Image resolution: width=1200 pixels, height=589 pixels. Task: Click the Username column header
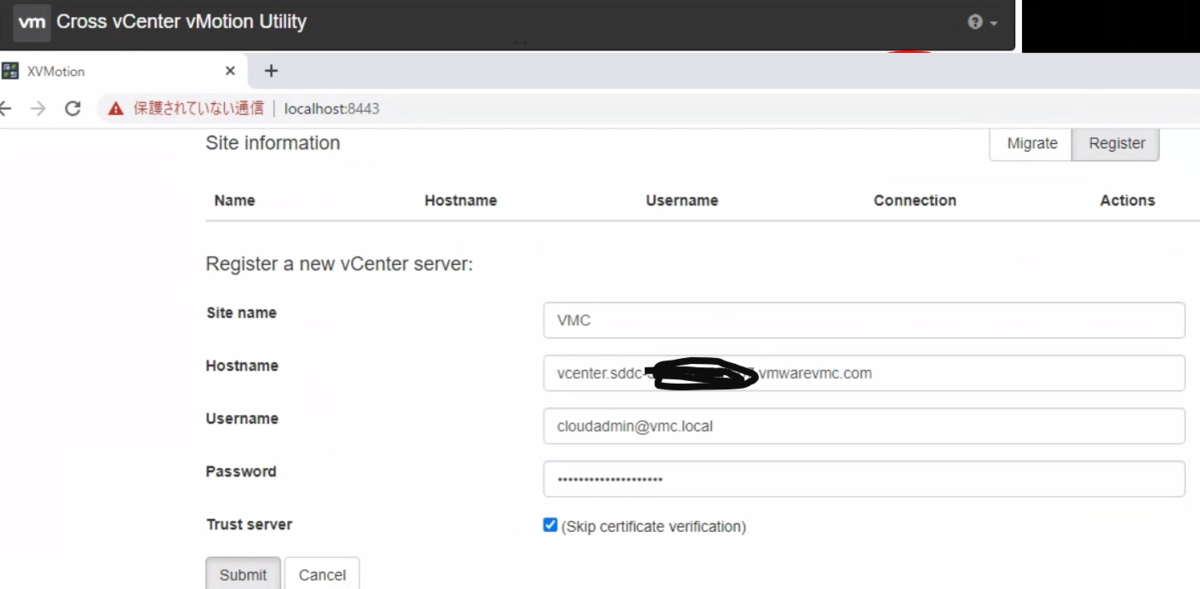(x=682, y=200)
